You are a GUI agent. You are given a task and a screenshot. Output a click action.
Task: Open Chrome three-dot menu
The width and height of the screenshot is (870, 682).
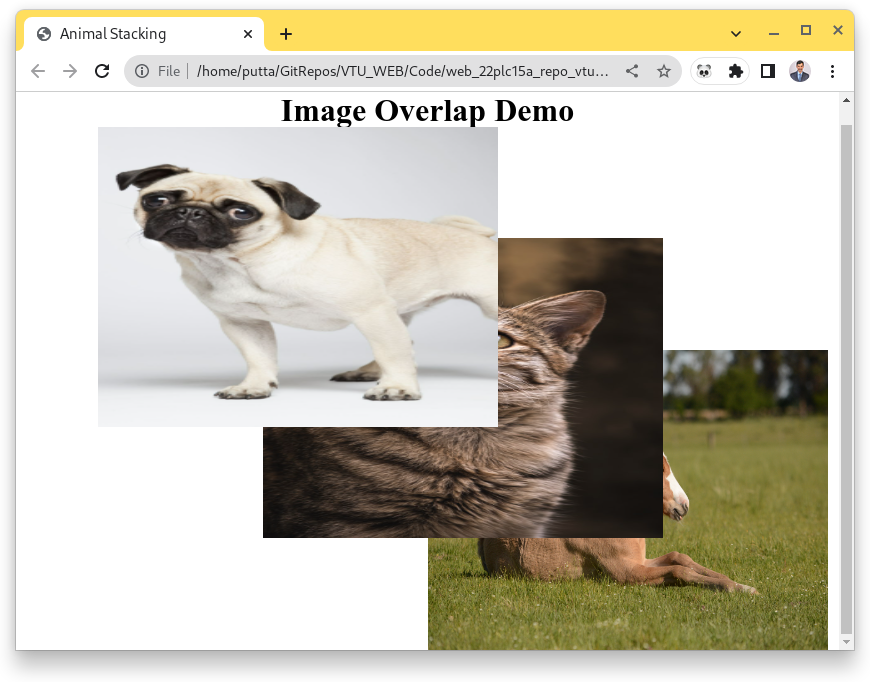point(832,71)
